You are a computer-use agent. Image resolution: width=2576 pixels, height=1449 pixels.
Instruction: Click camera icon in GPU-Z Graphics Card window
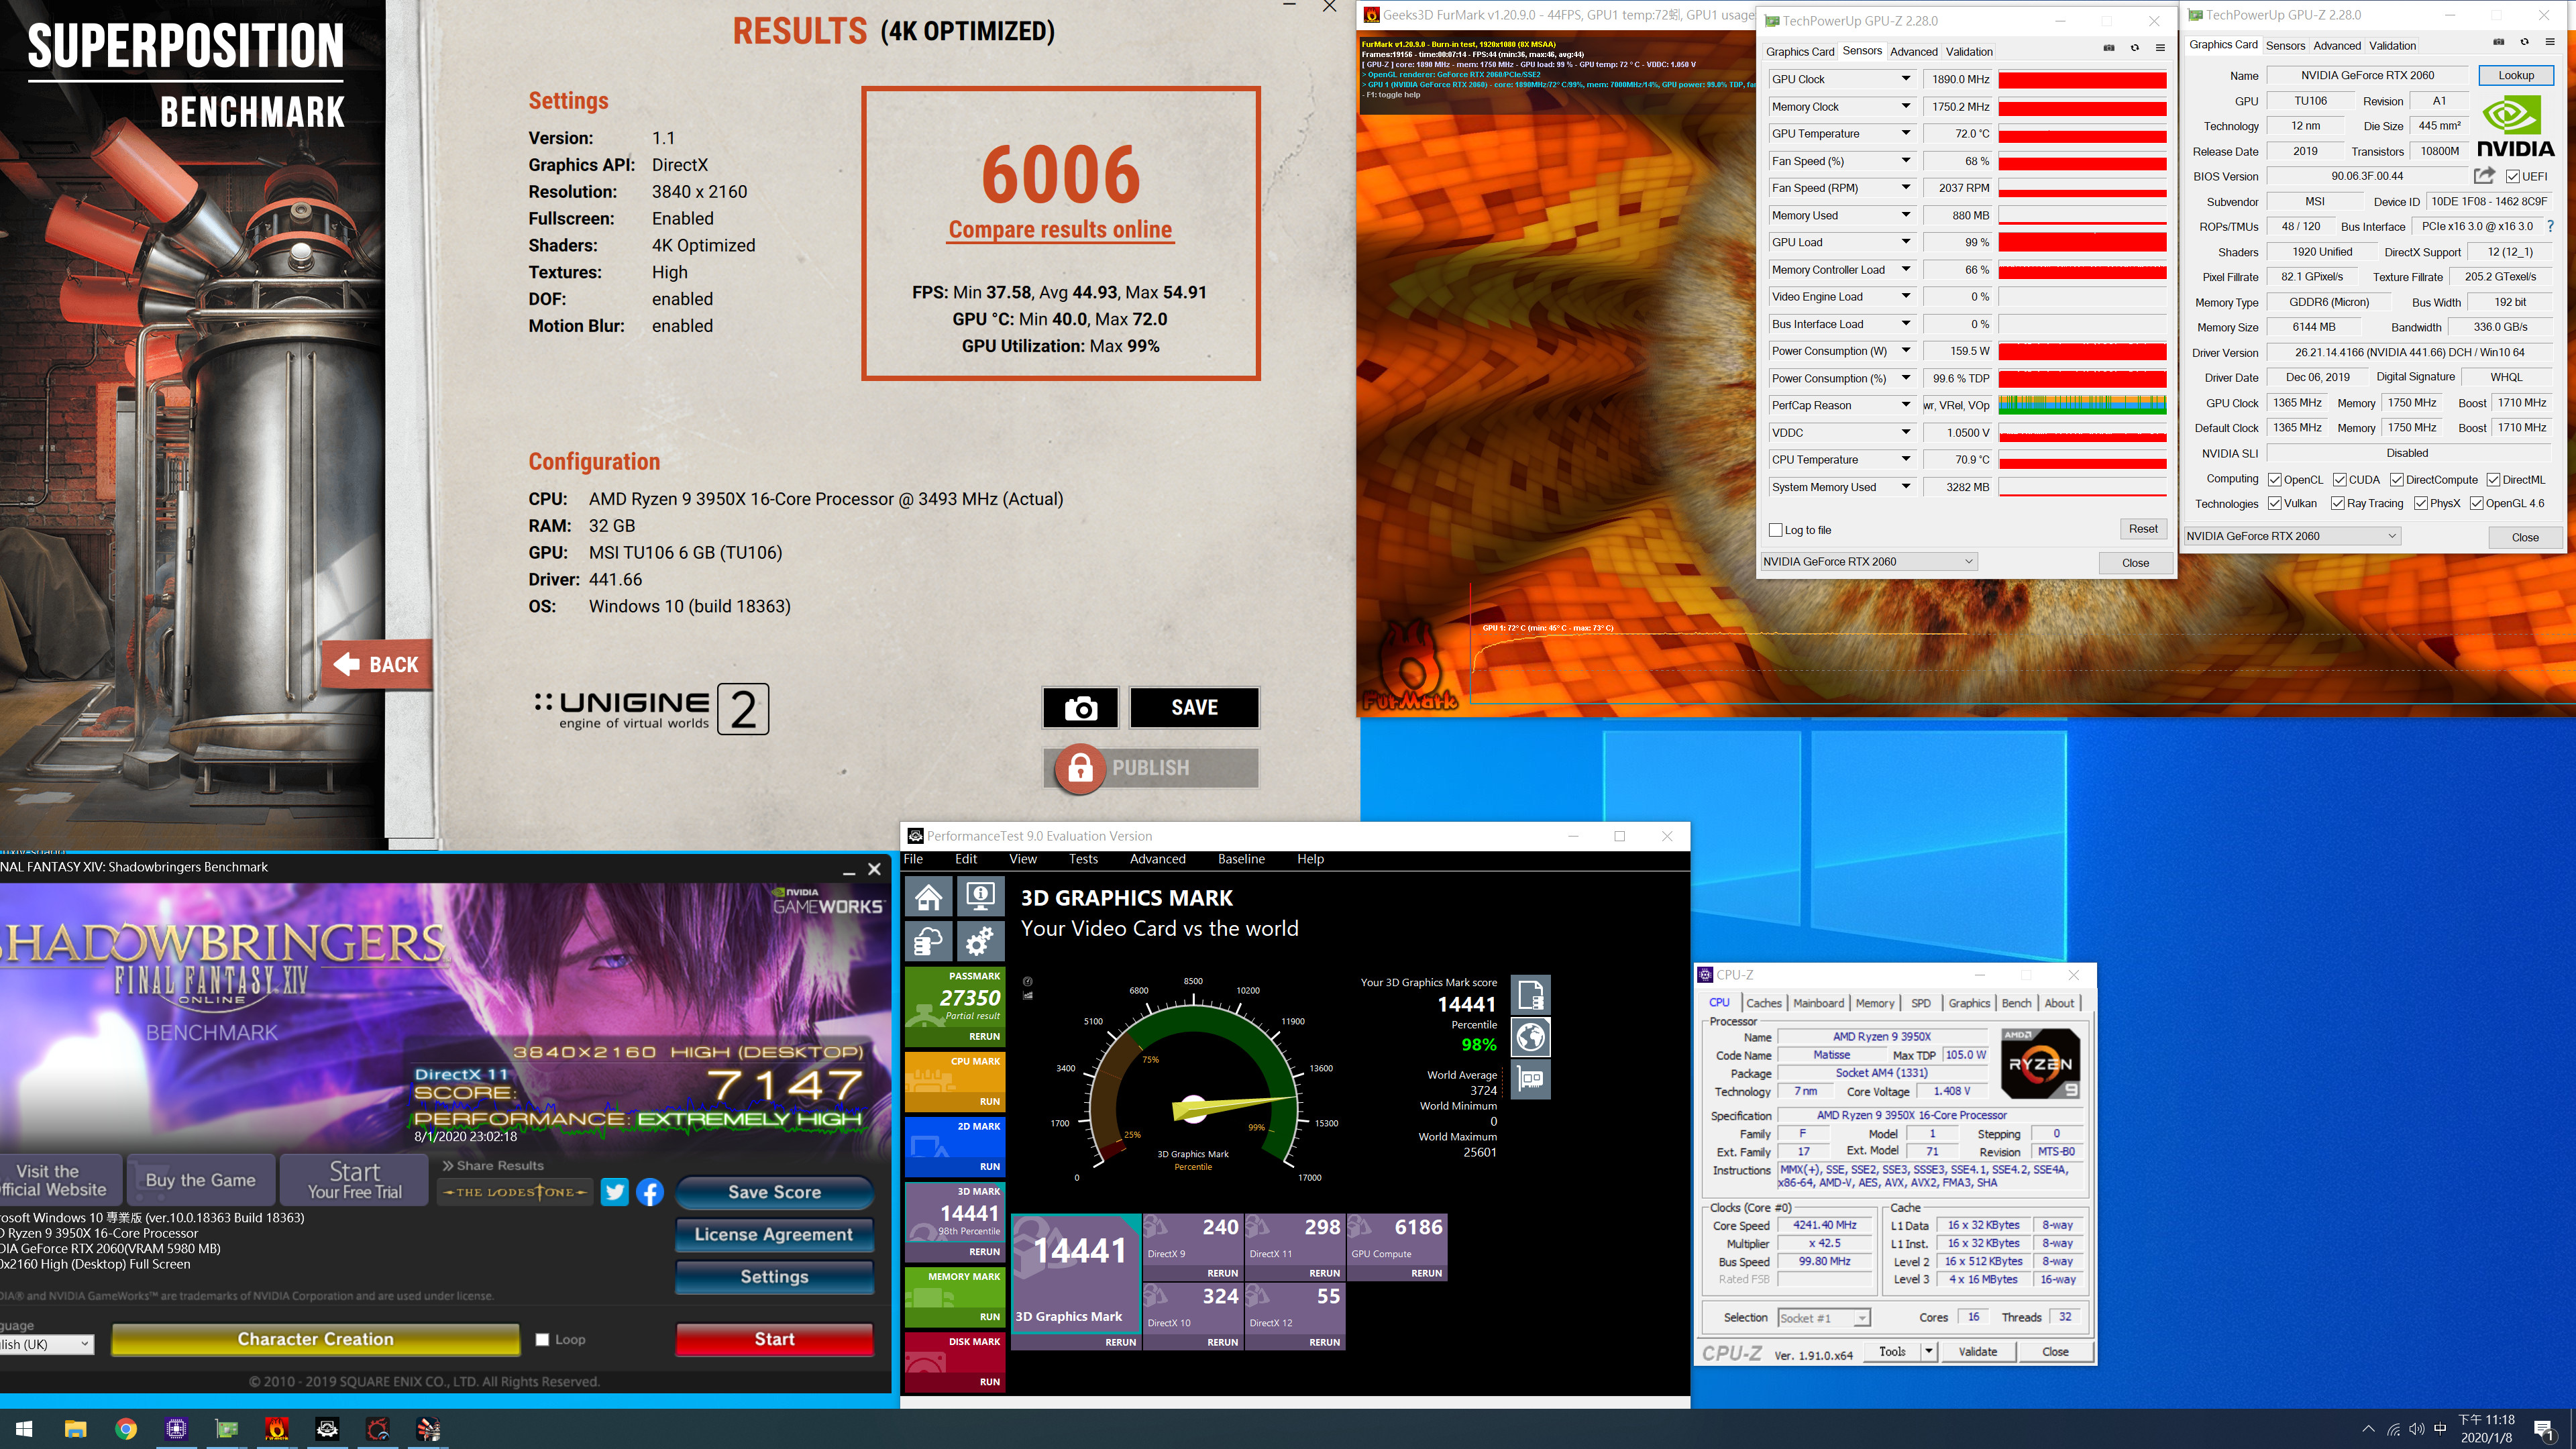2499,42
